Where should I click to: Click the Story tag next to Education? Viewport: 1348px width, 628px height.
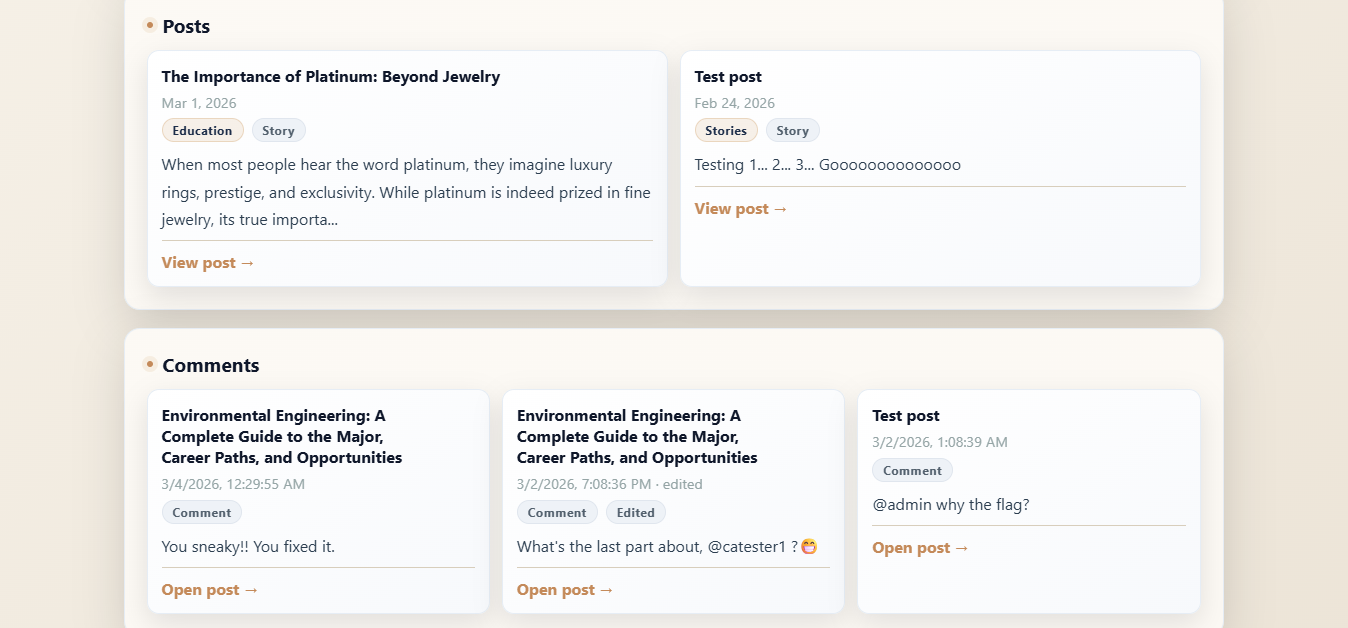point(278,130)
